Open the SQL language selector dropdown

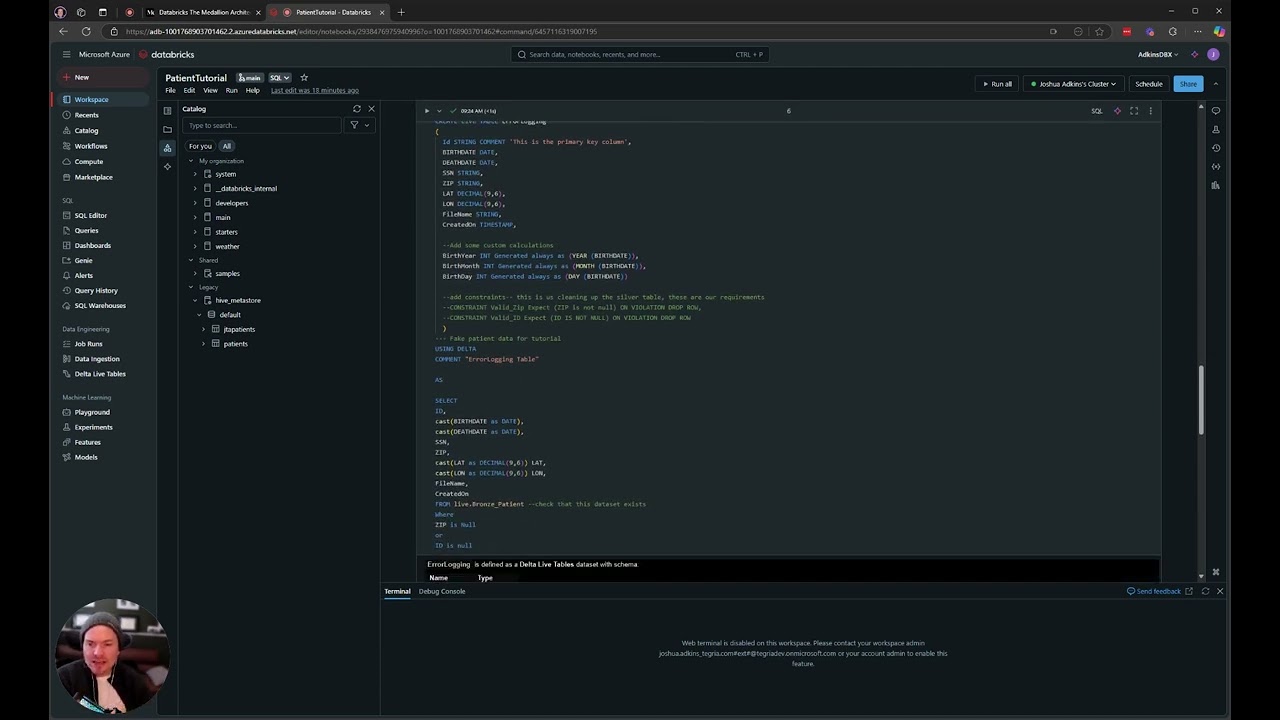280,78
